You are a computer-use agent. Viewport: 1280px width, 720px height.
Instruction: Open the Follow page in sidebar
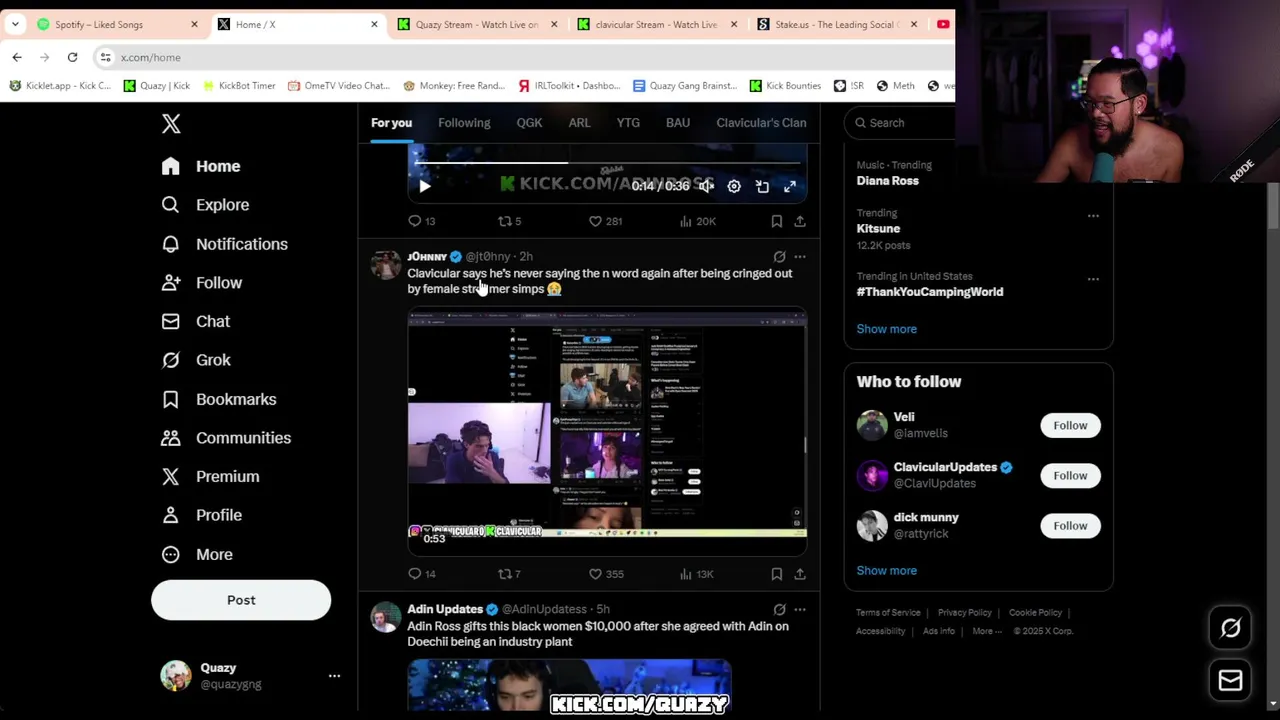202,283
